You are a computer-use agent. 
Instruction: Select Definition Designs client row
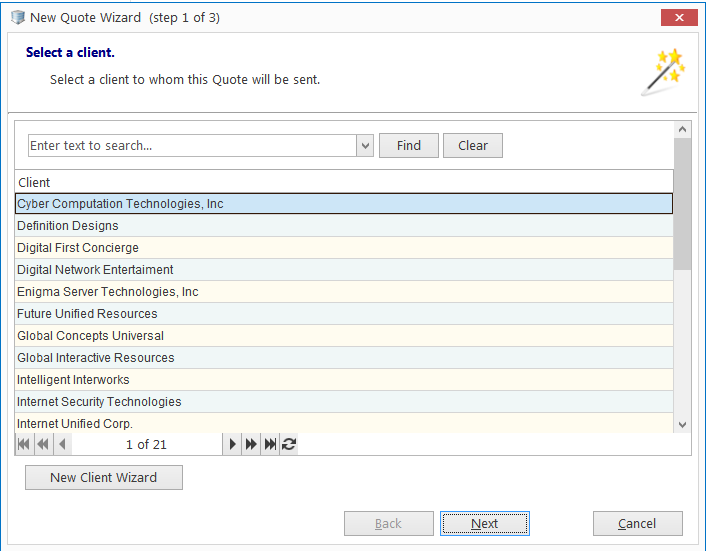[344, 226]
